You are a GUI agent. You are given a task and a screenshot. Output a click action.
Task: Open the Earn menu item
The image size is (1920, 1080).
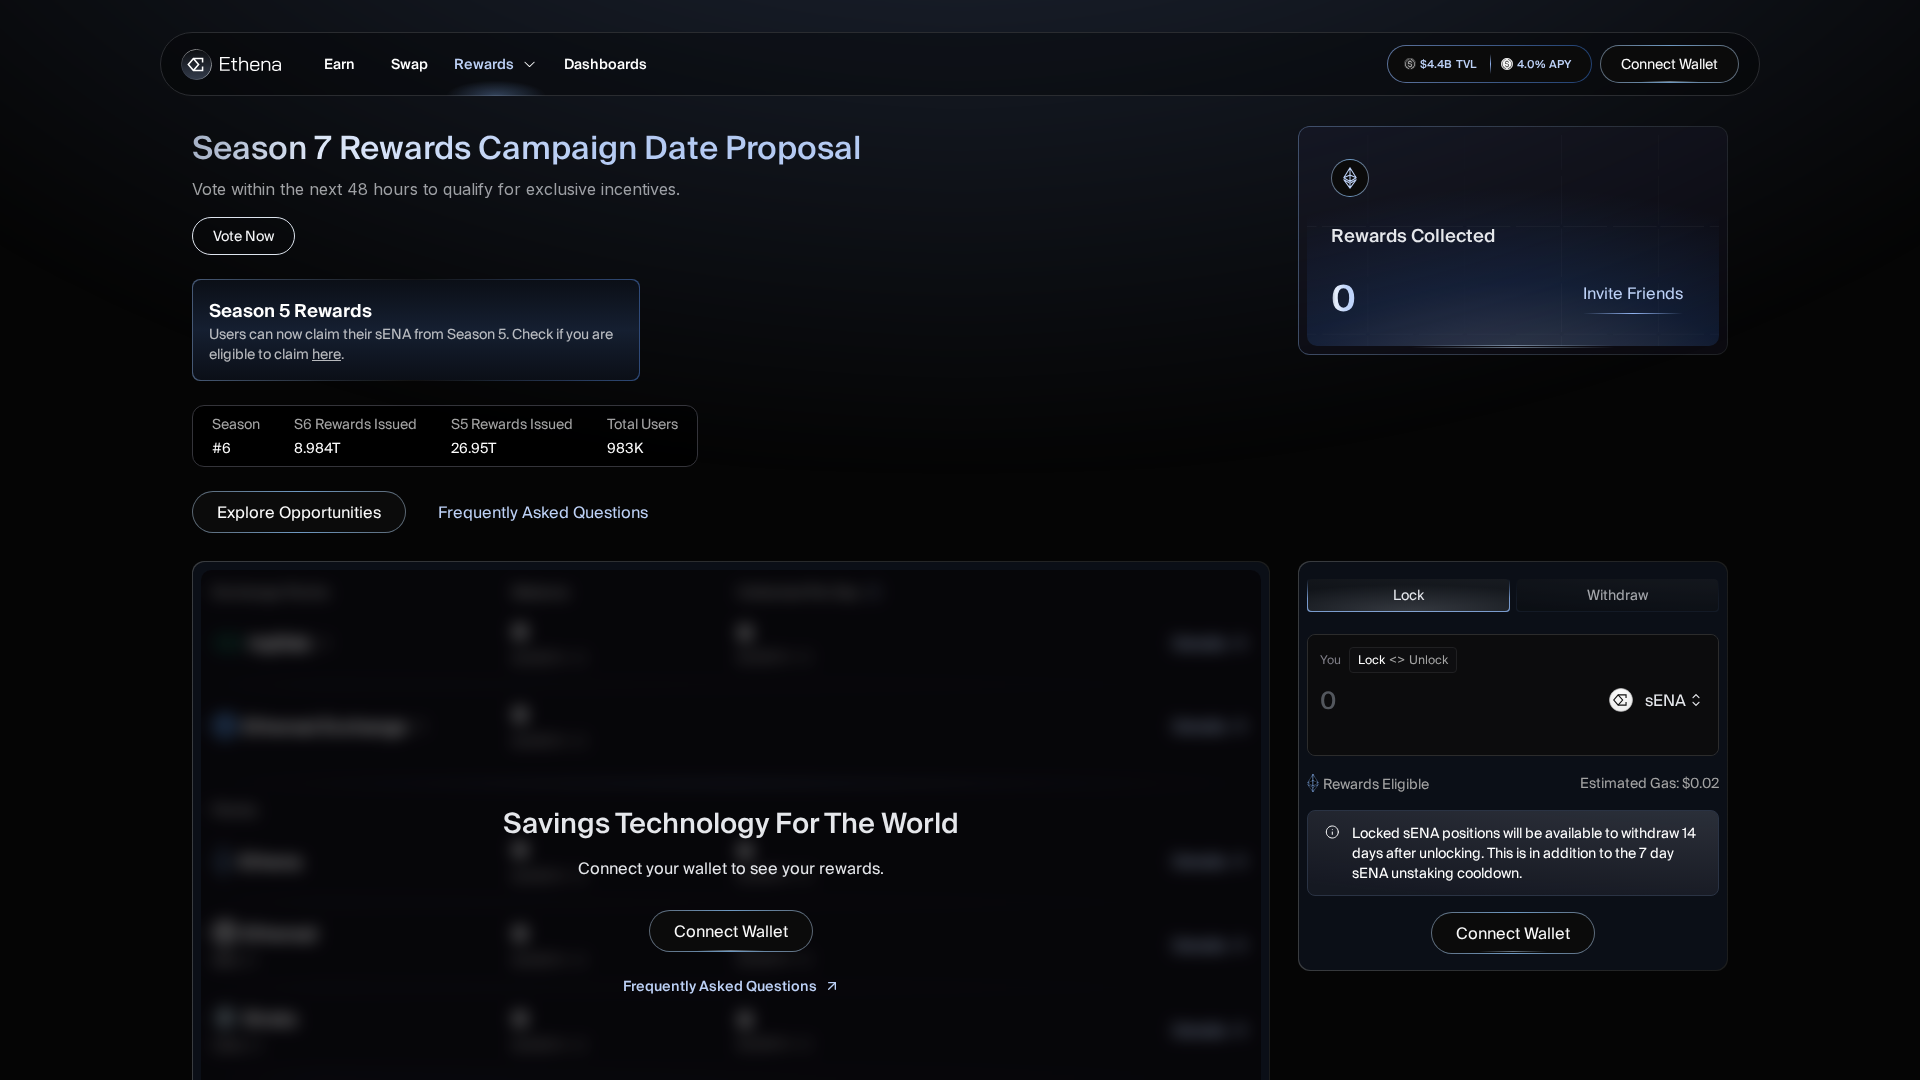pyautogui.click(x=339, y=64)
